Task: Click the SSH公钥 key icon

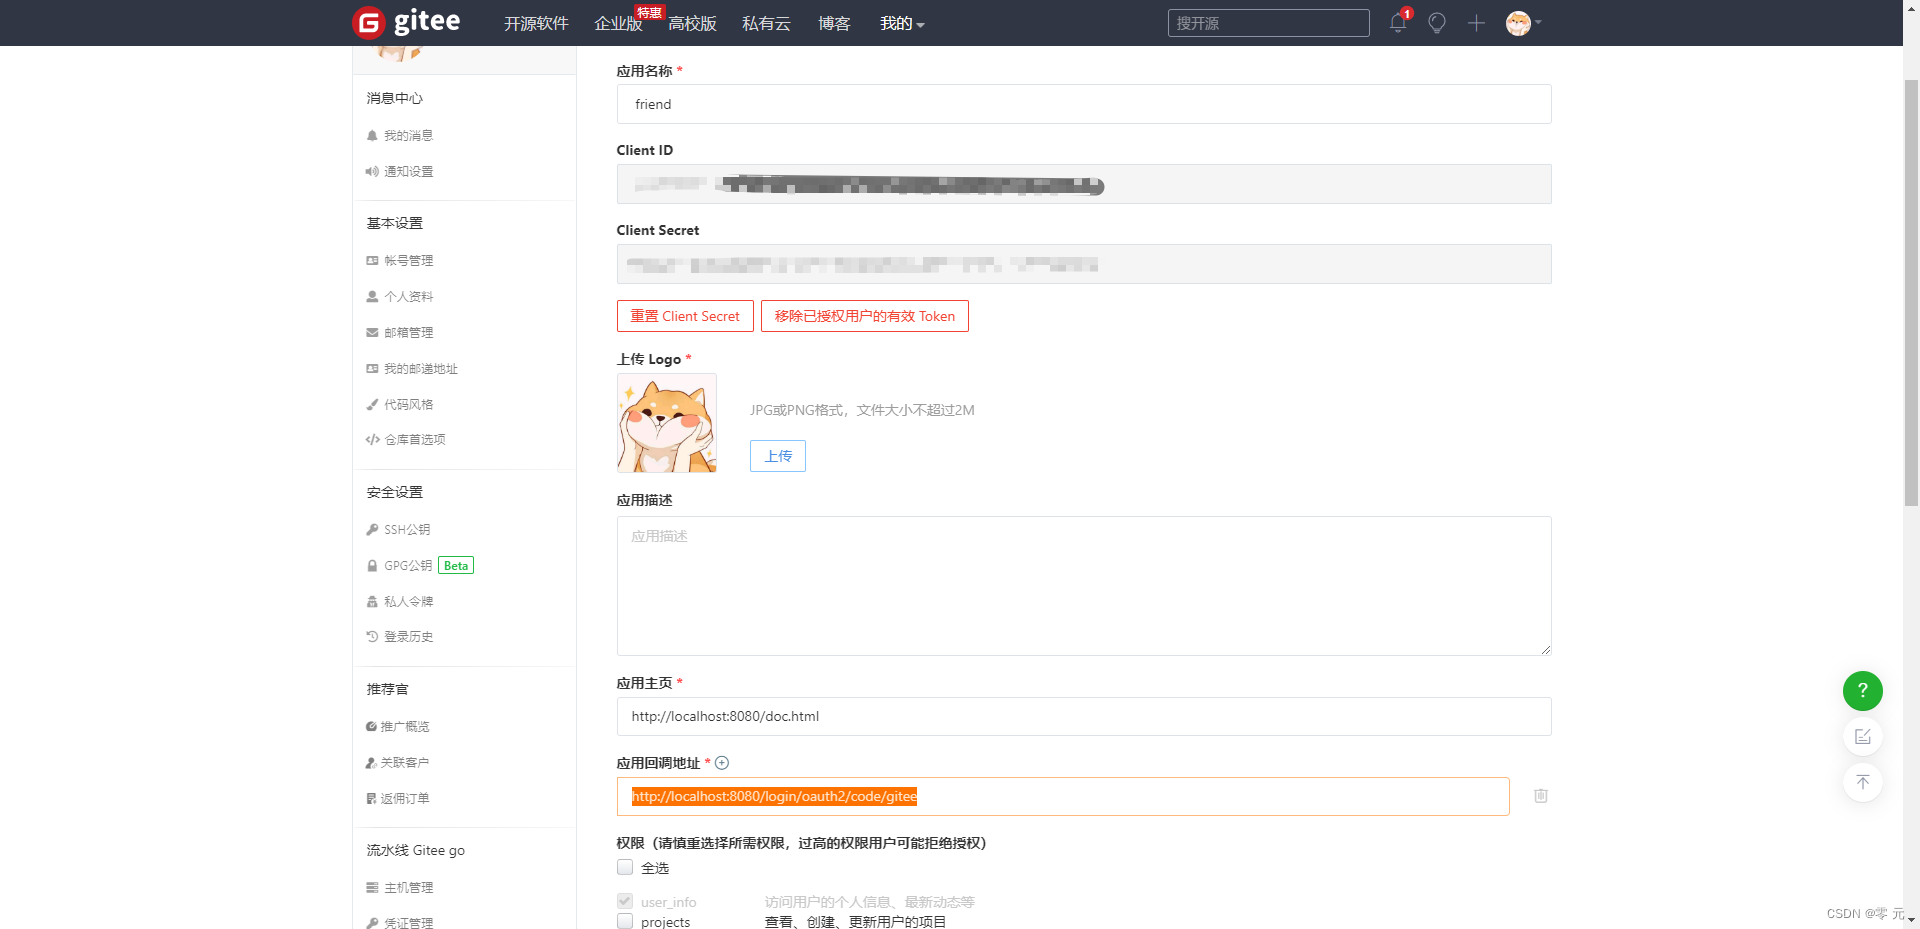Action: click(372, 529)
